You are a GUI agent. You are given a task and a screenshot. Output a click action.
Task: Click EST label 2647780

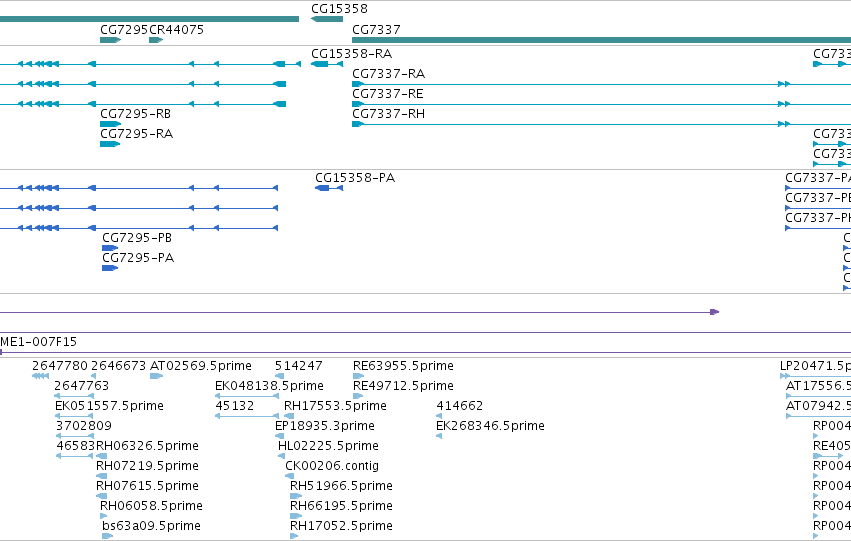coord(60,366)
